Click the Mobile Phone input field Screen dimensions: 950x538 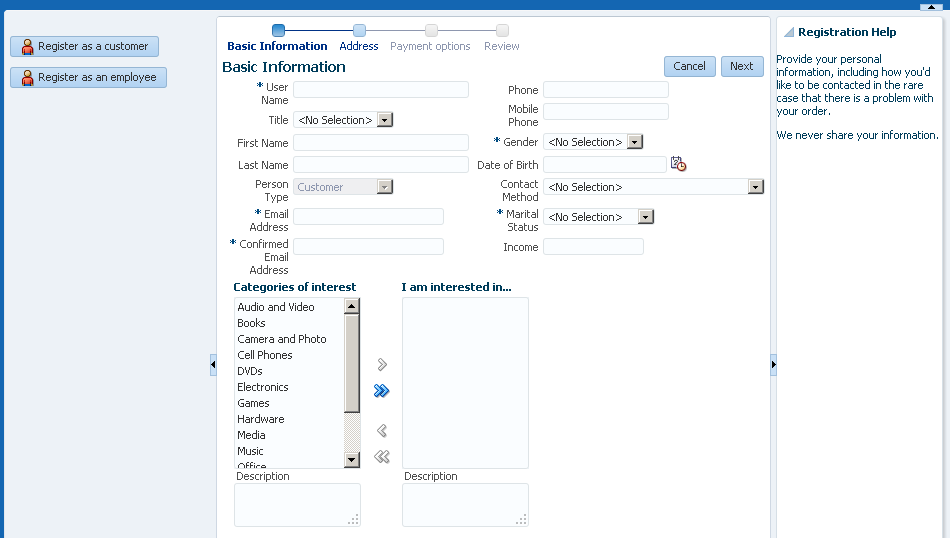click(606, 111)
